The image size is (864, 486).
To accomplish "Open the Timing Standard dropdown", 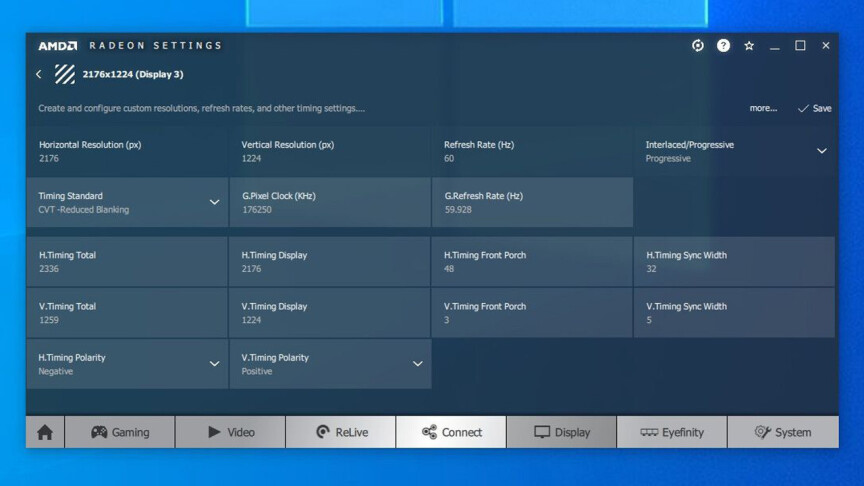I will coord(214,202).
